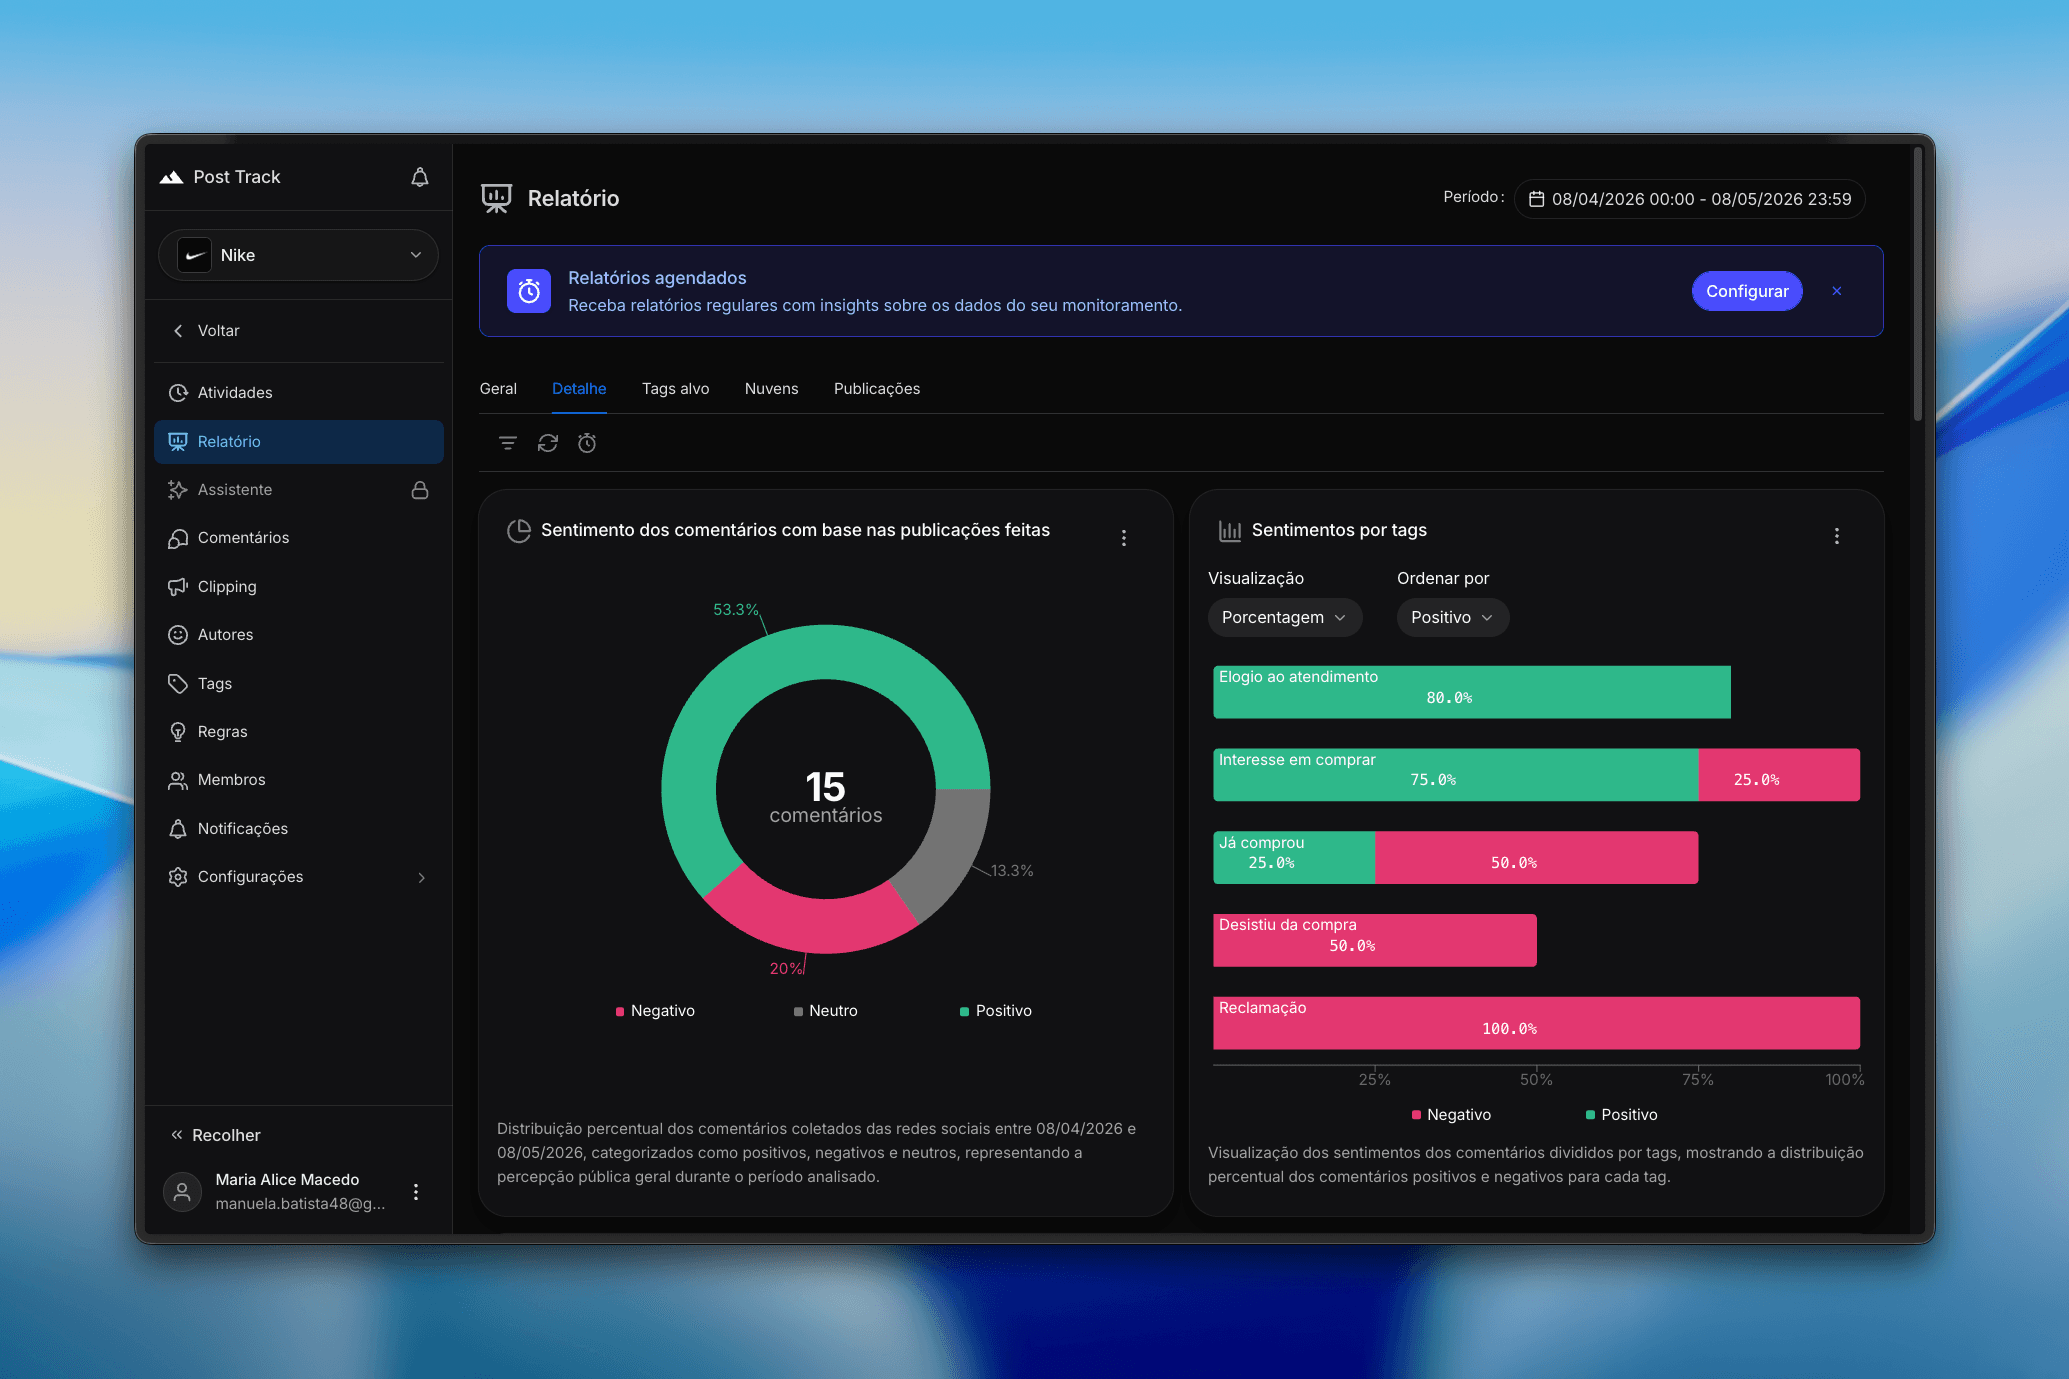Screen dimensions: 2069x1379
Task: Open user menu for Maria Alice Macedo
Action: tap(416, 1192)
